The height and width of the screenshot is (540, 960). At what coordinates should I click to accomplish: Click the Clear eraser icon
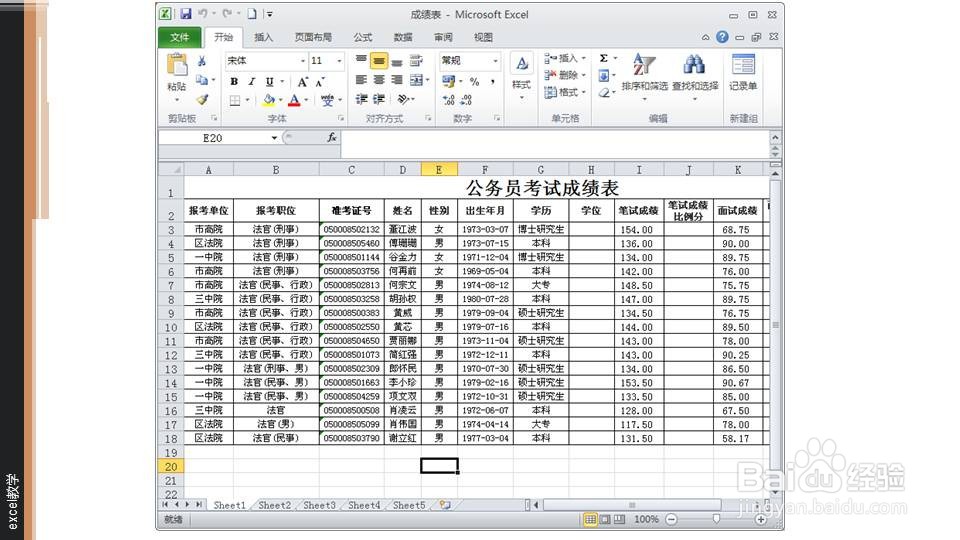(604, 92)
